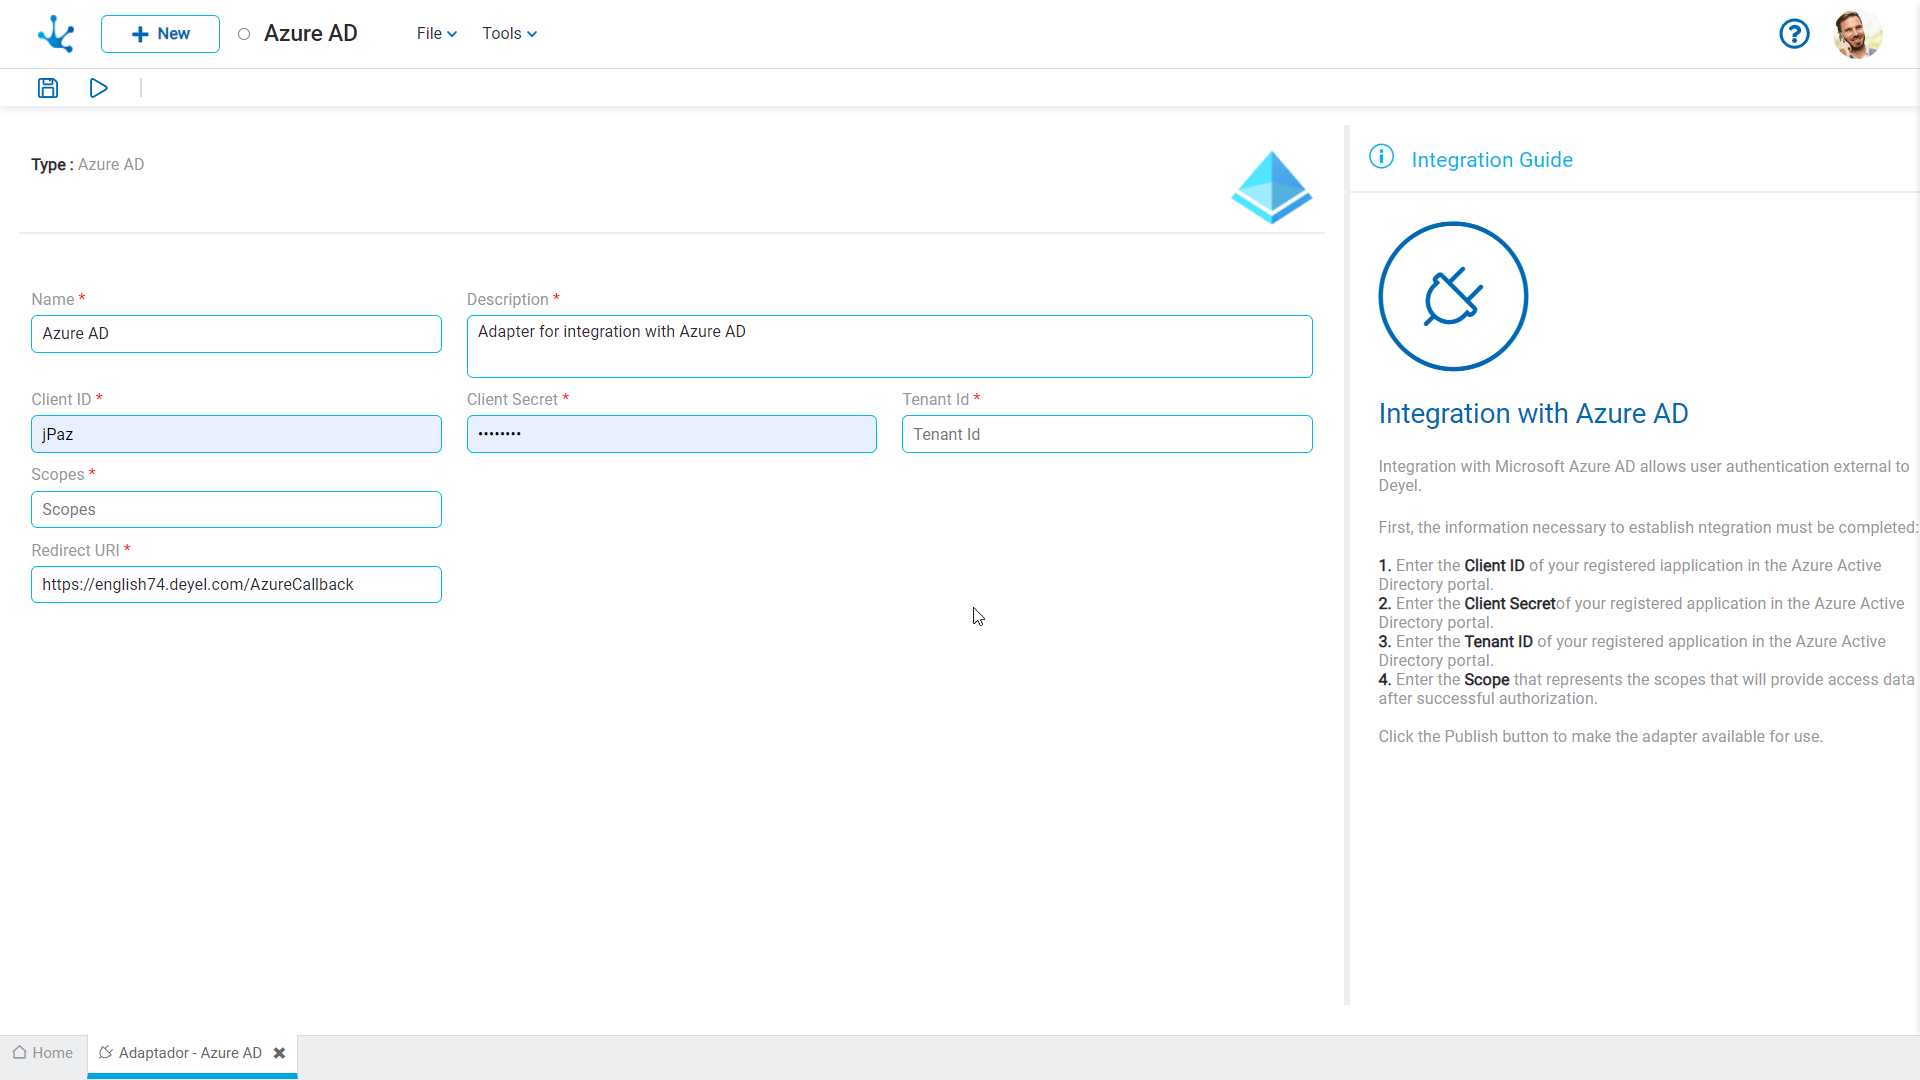Image resolution: width=1920 pixels, height=1080 pixels.
Task: Close the Adaptador - Azure AD tab
Action: point(280,1053)
